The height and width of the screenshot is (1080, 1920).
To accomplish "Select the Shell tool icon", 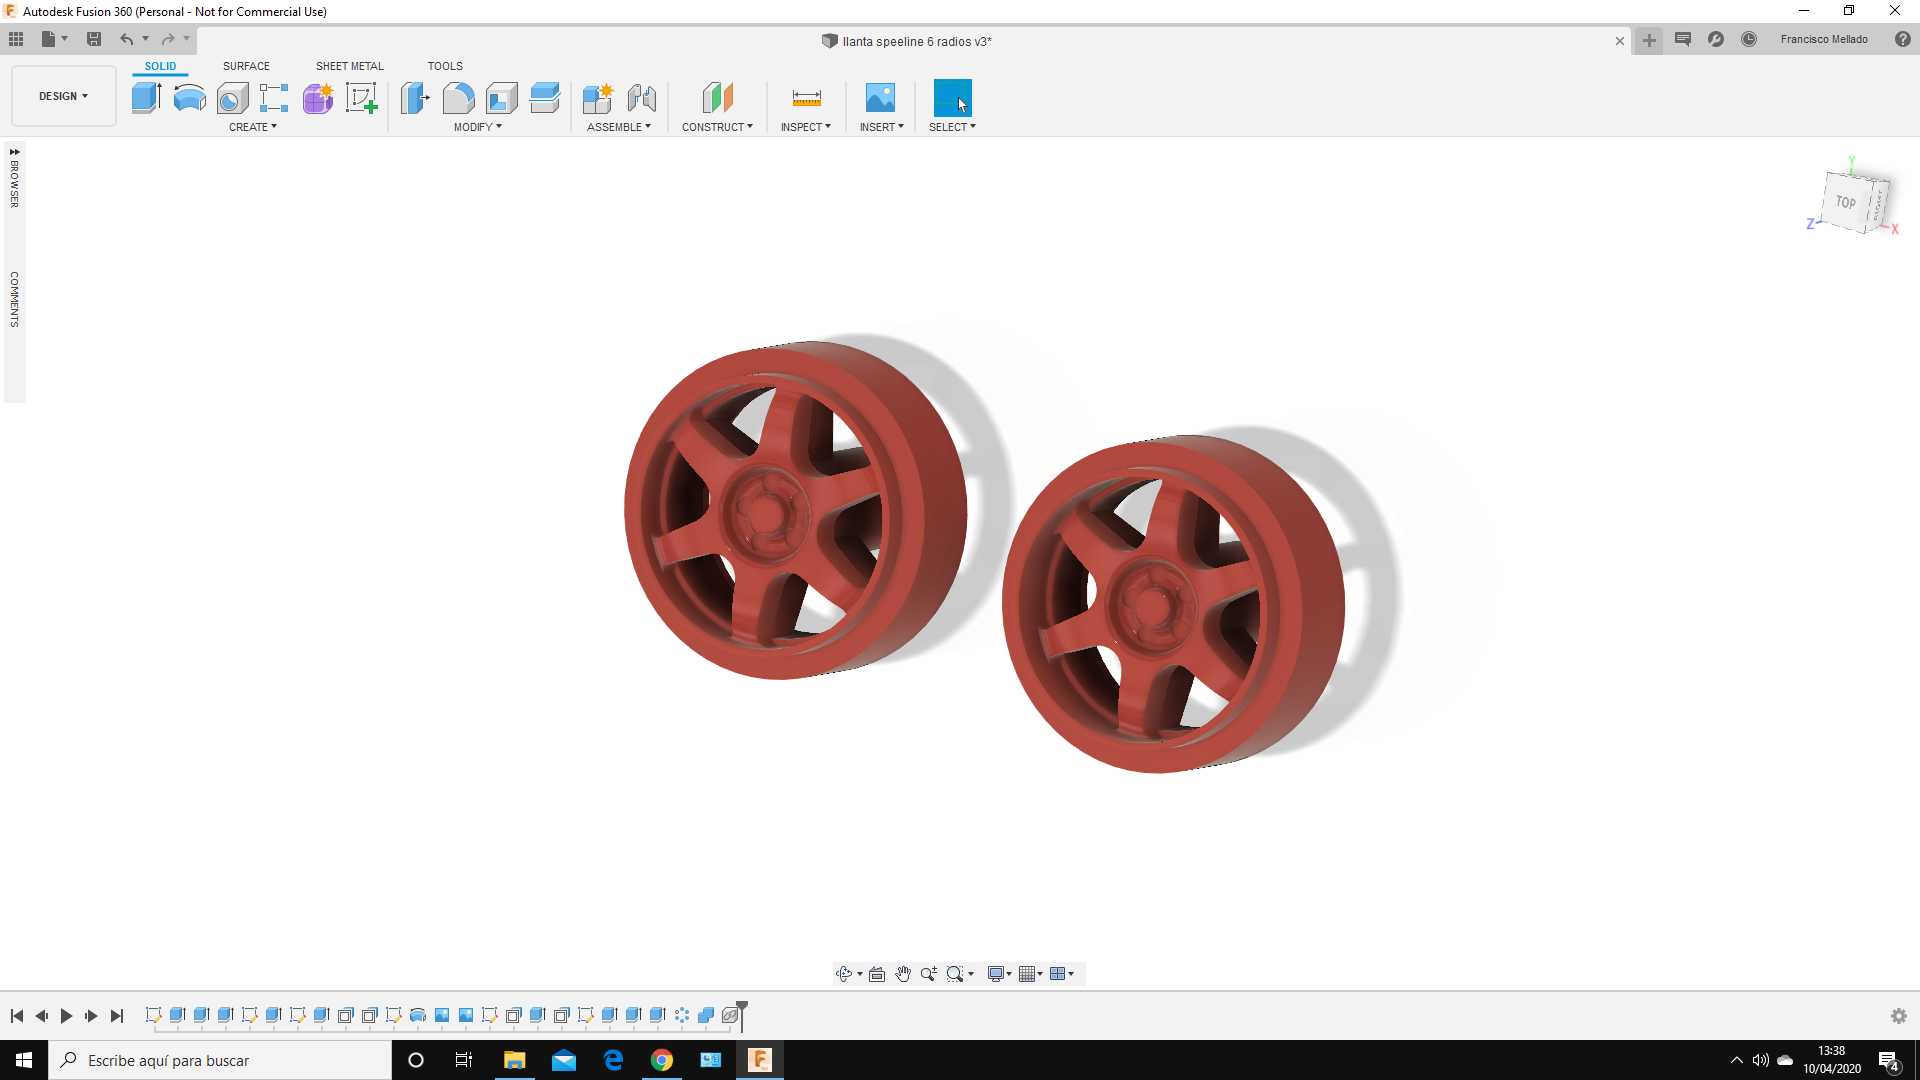I will tap(502, 97).
